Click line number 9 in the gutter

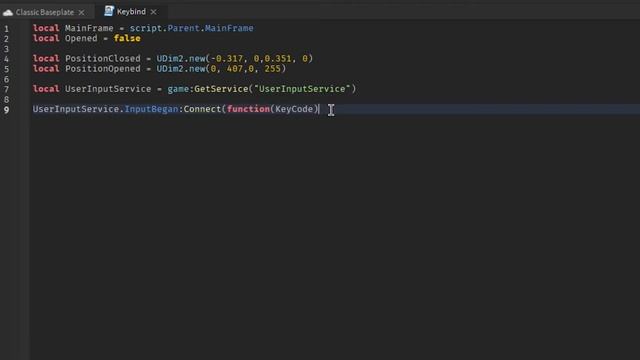(x=6, y=109)
